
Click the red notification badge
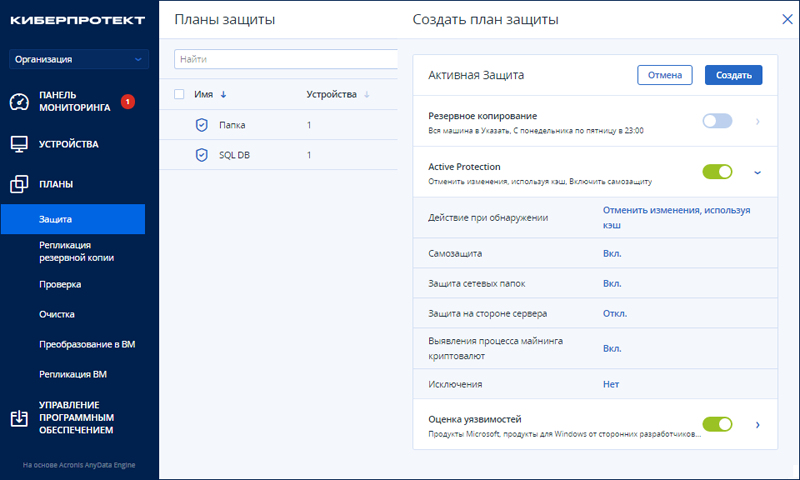128,102
